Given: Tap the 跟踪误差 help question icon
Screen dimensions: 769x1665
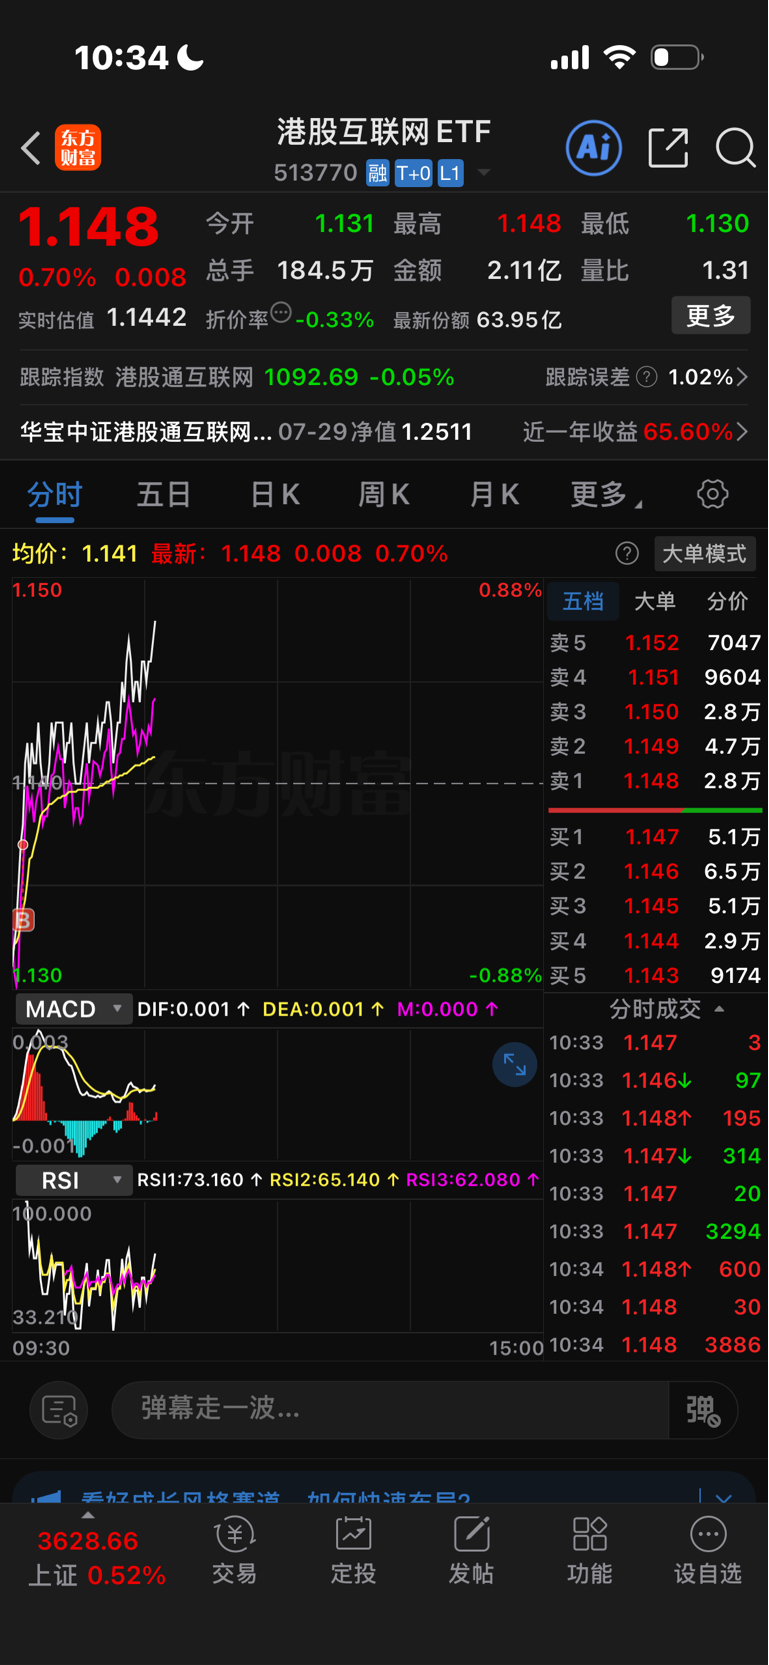Looking at the screenshot, I should [x=647, y=377].
